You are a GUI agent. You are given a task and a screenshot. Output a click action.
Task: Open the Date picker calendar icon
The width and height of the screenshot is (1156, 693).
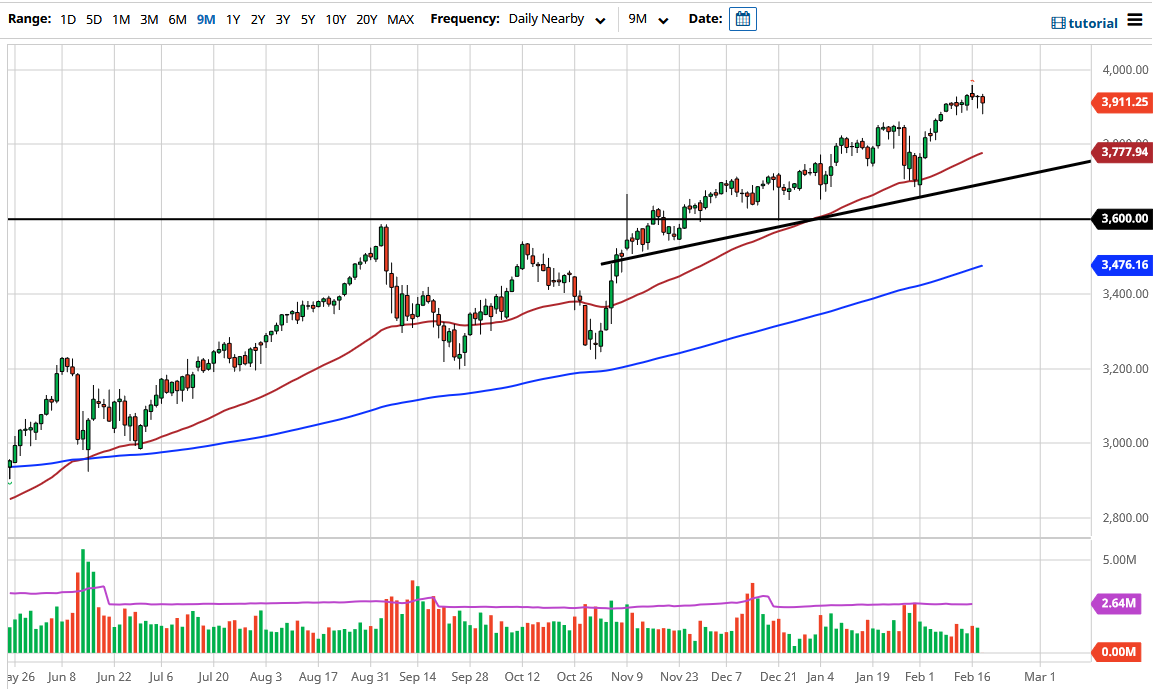pos(741,18)
